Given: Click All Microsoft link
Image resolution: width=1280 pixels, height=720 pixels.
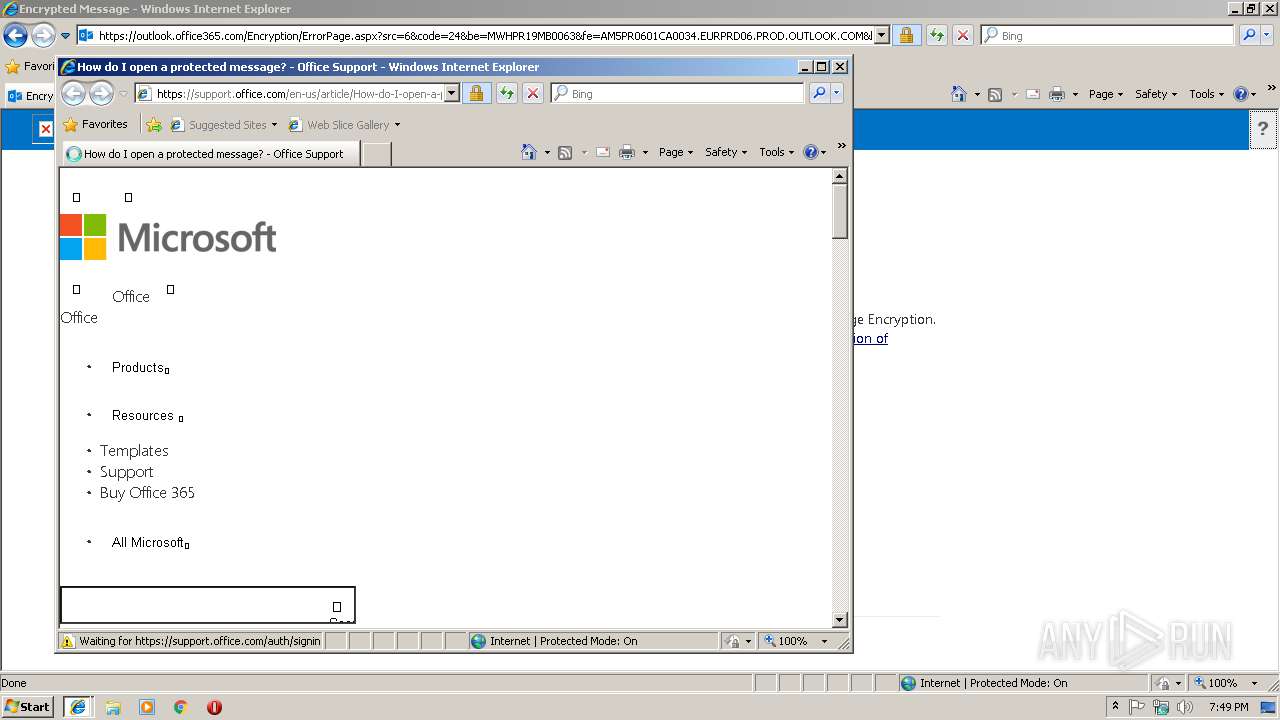Looking at the screenshot, I should point(148,542).
